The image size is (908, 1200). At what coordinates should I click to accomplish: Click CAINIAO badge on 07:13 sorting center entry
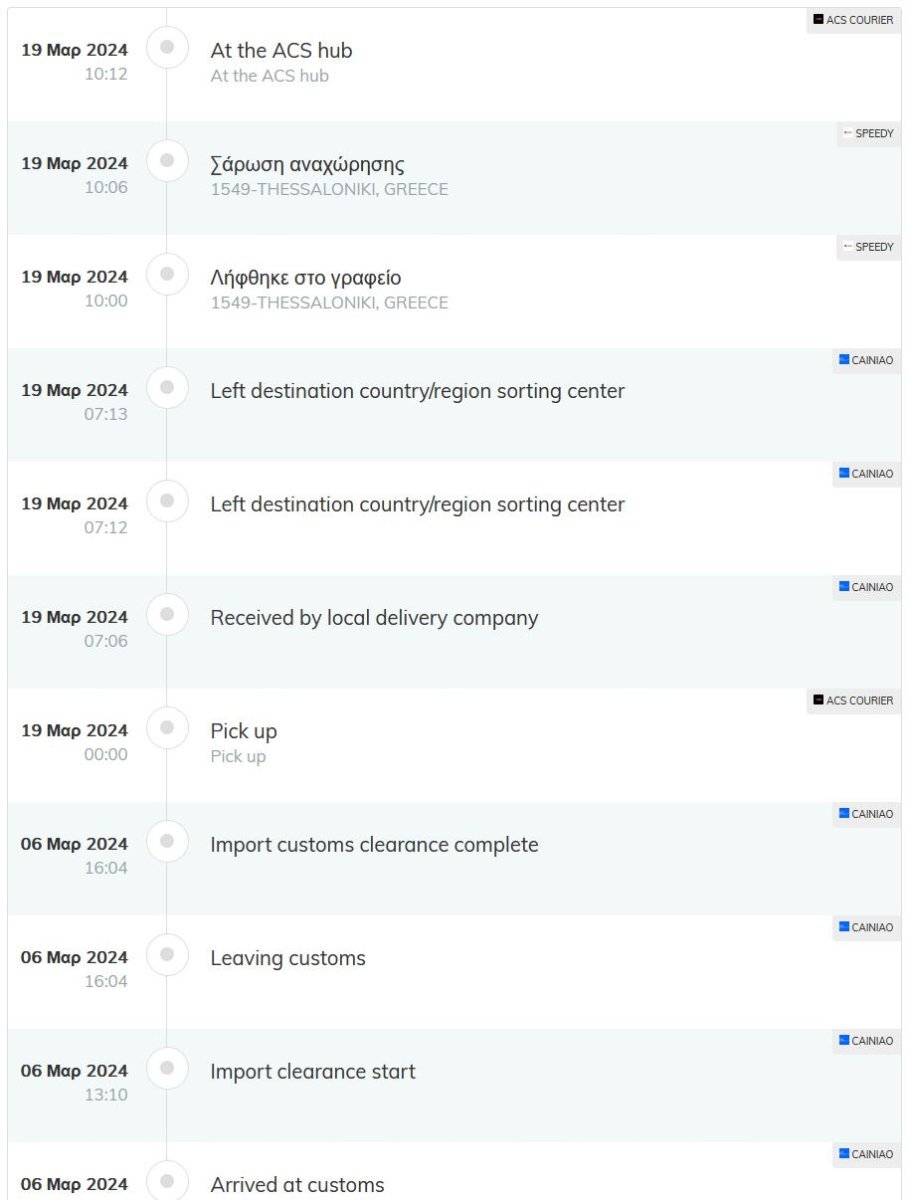[x=866, y=361]
